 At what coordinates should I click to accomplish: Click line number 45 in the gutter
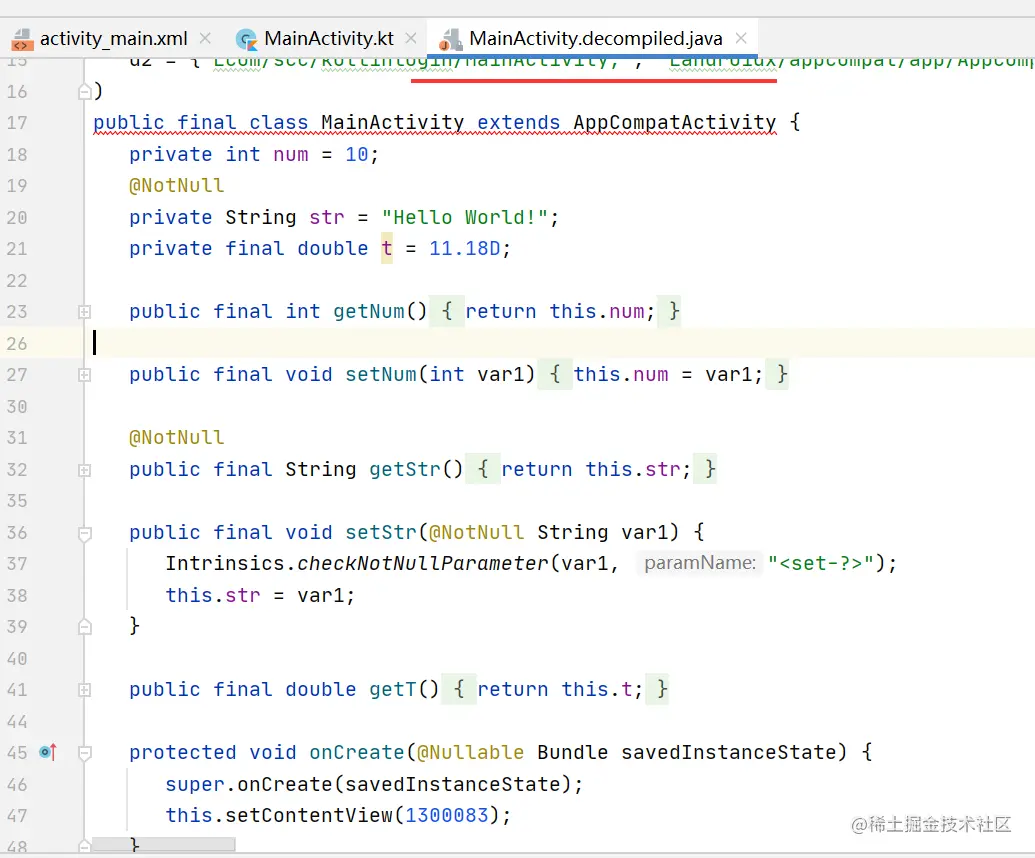tap(17, 753)
